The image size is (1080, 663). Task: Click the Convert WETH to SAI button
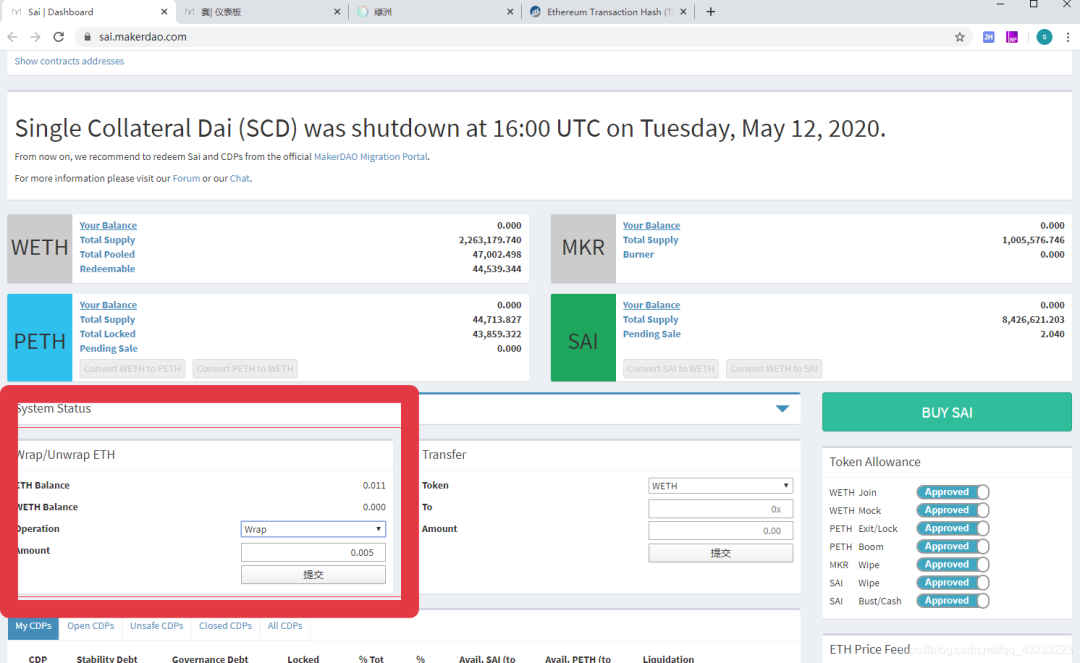[x=774, y=369]
